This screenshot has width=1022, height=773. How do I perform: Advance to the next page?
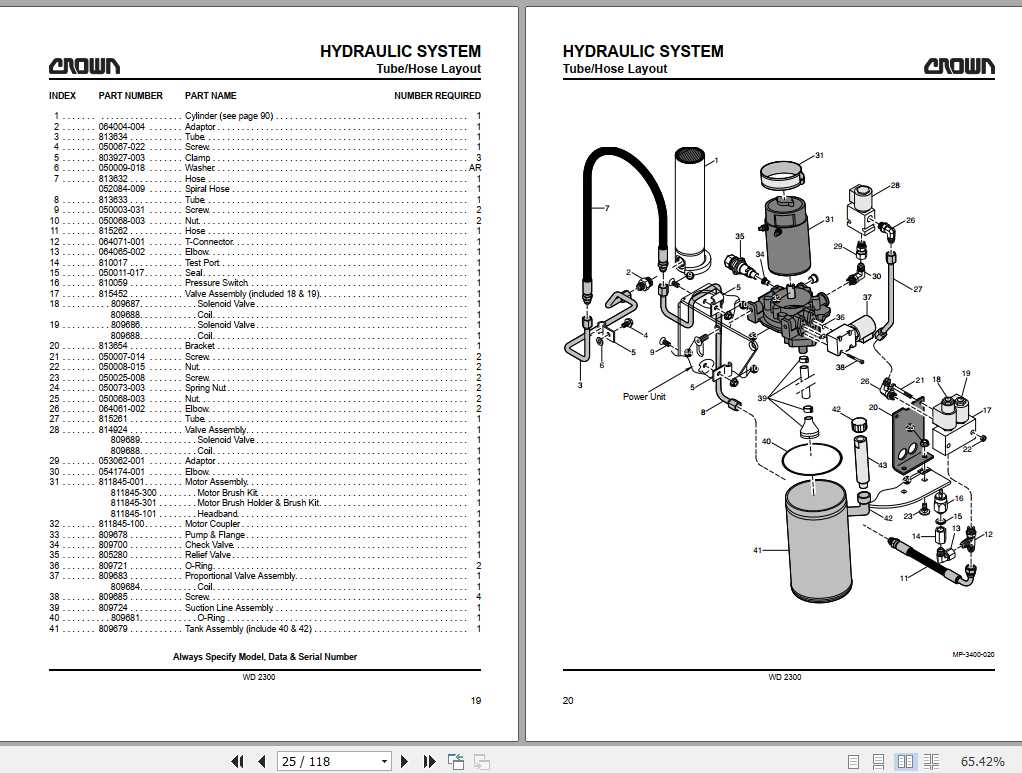(406, 761)
